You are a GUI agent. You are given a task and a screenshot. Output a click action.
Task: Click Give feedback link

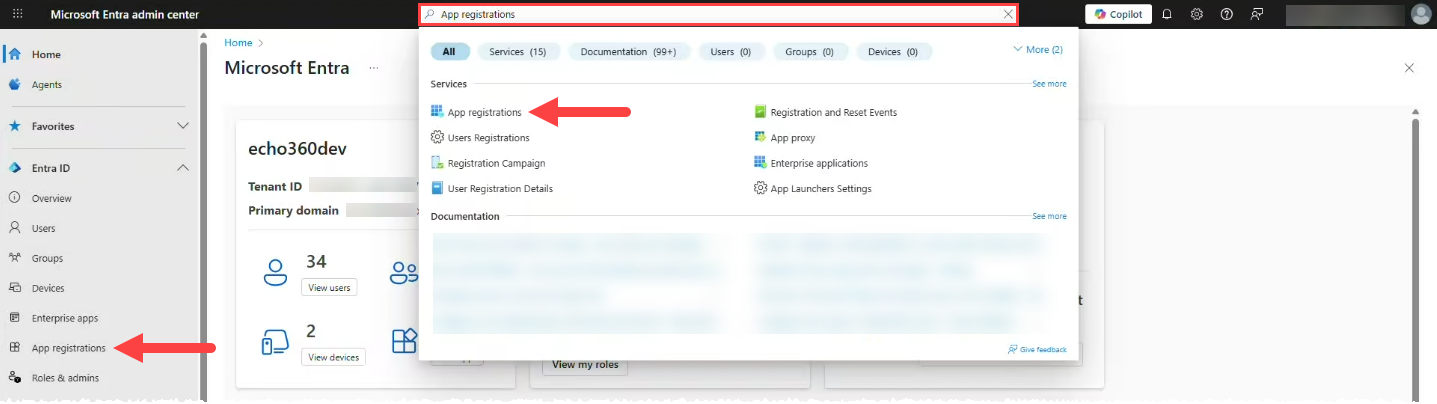tap(1037, 349)
